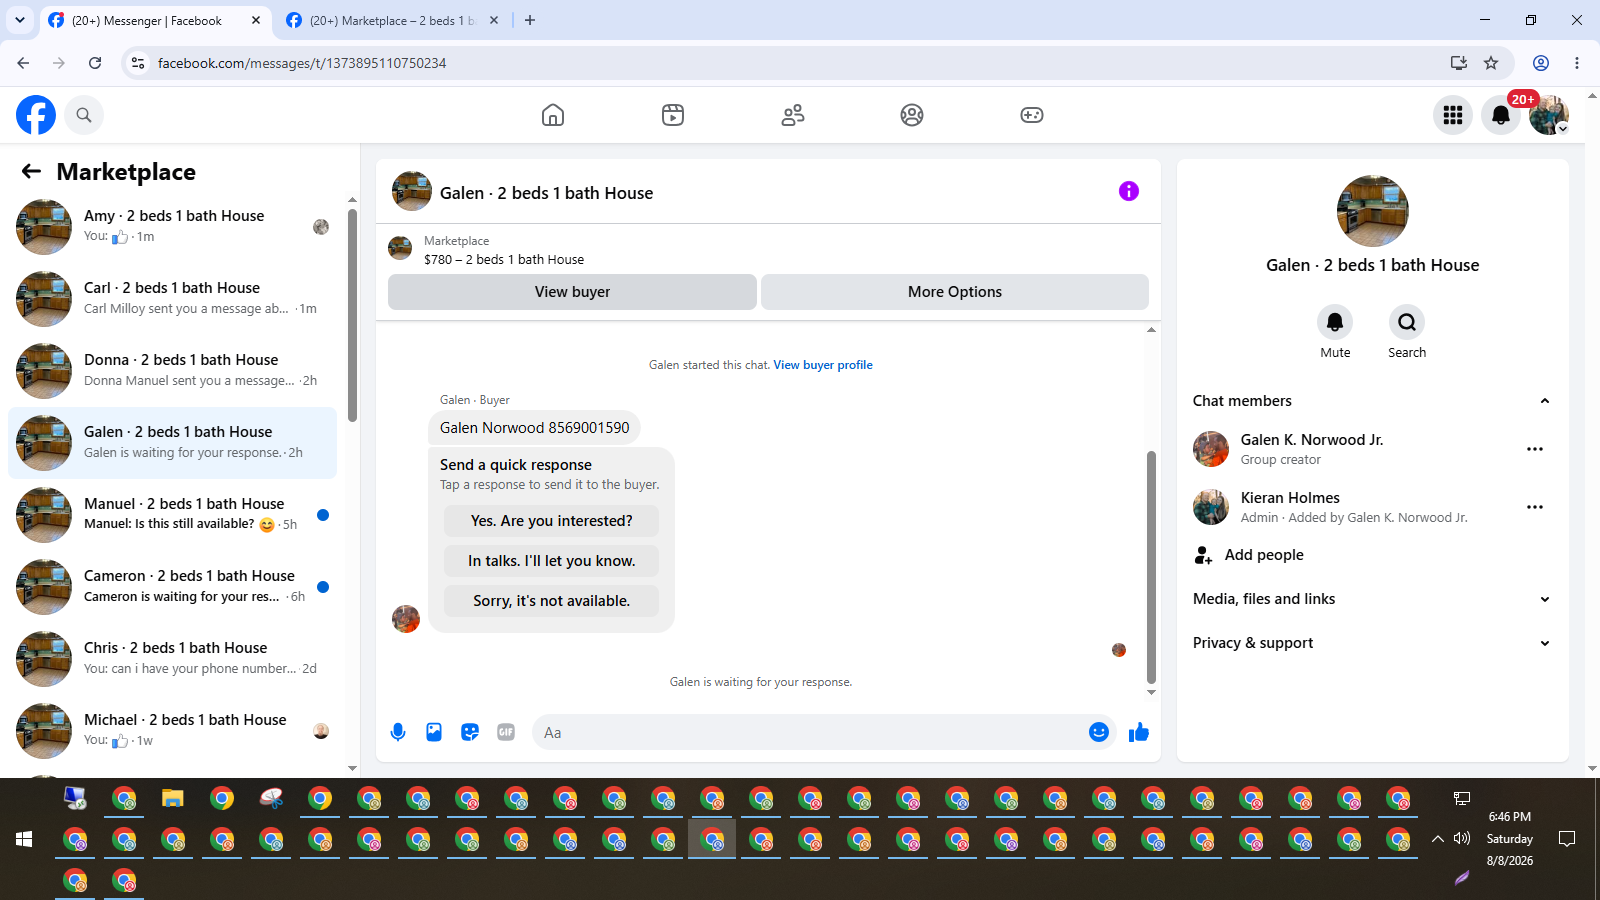Open Amy · 2 beds 1 bath House chat
This screenshot has height=900, width=1600.
click(x=172, y=227)
